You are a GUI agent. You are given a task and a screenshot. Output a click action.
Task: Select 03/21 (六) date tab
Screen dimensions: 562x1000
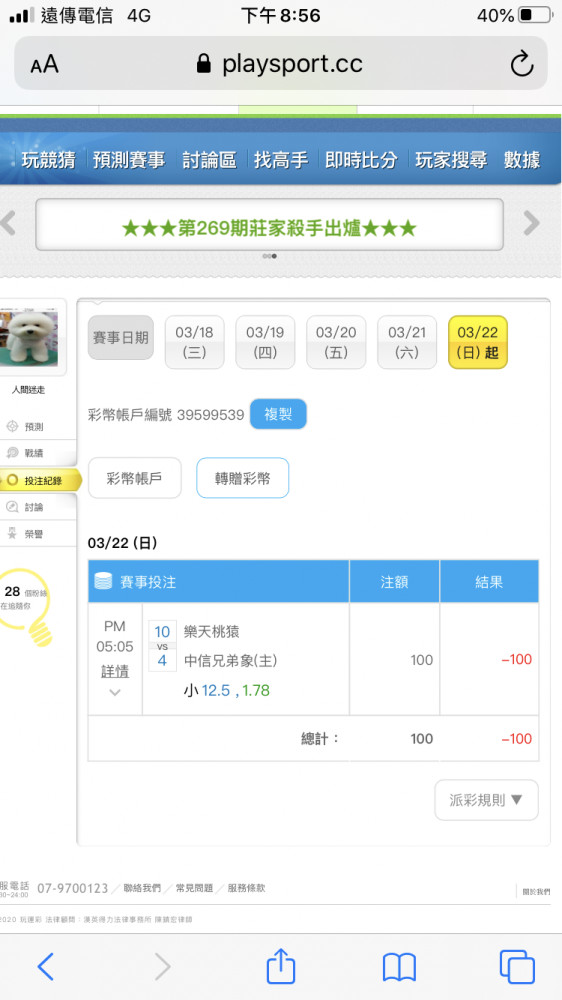click(x=407, y=342)
